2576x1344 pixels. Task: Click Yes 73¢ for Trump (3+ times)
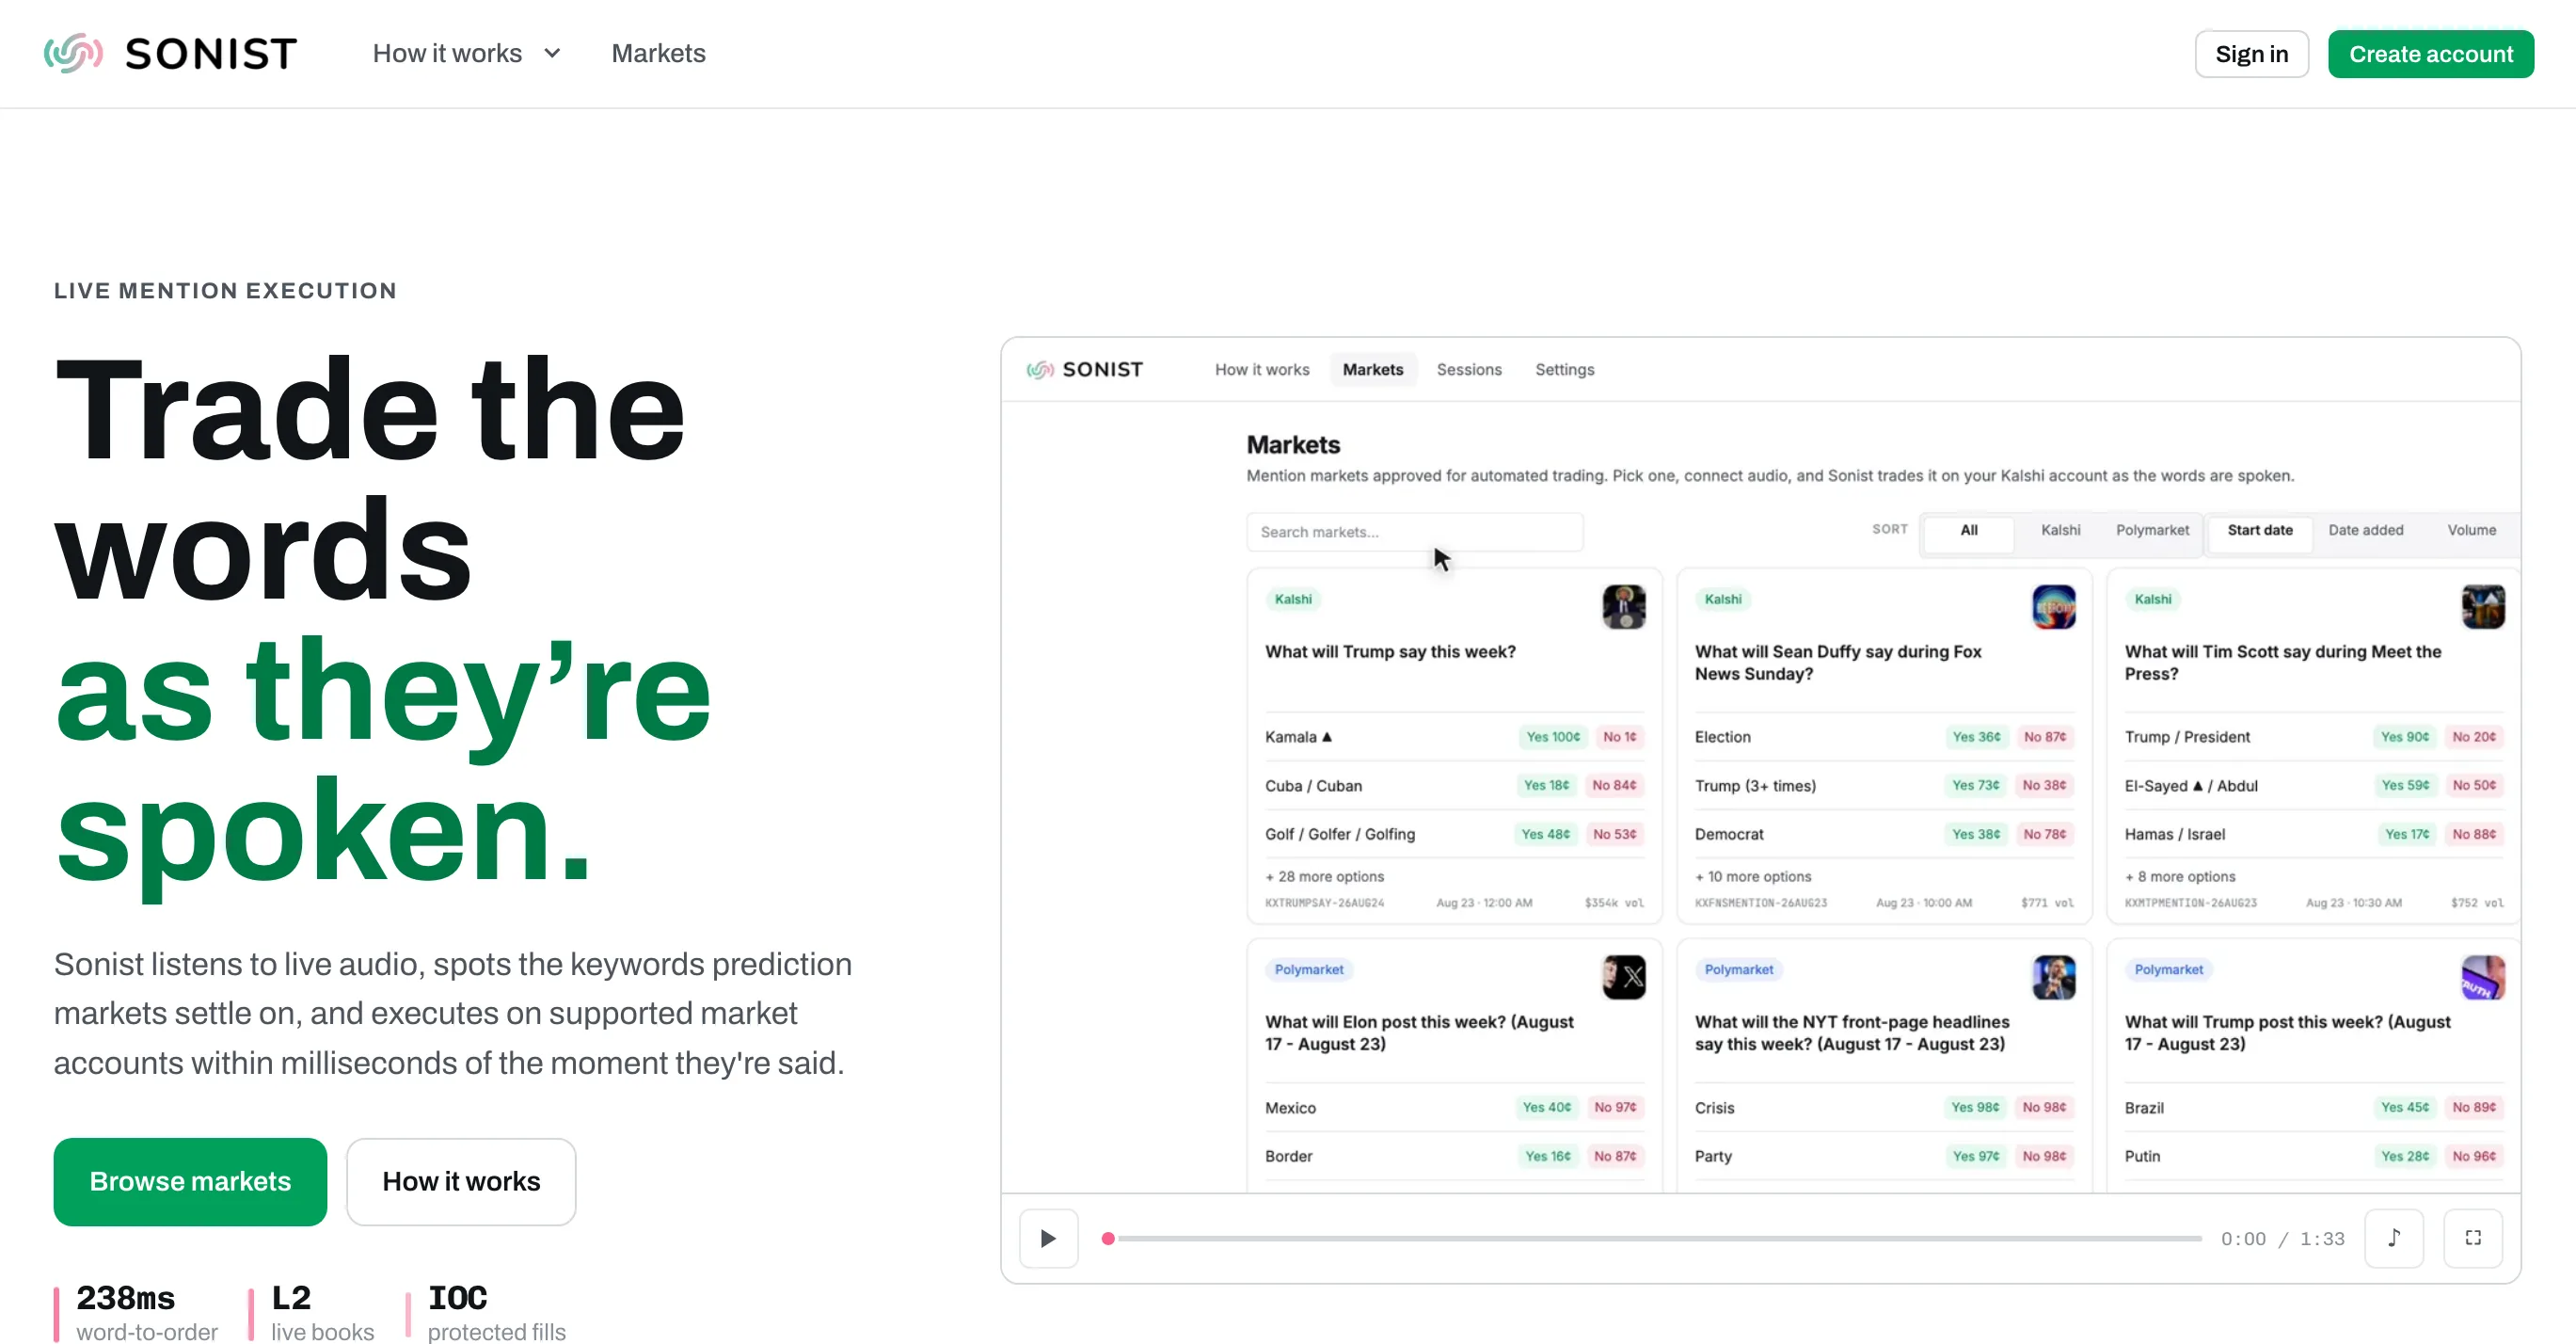pos(1975,785)
